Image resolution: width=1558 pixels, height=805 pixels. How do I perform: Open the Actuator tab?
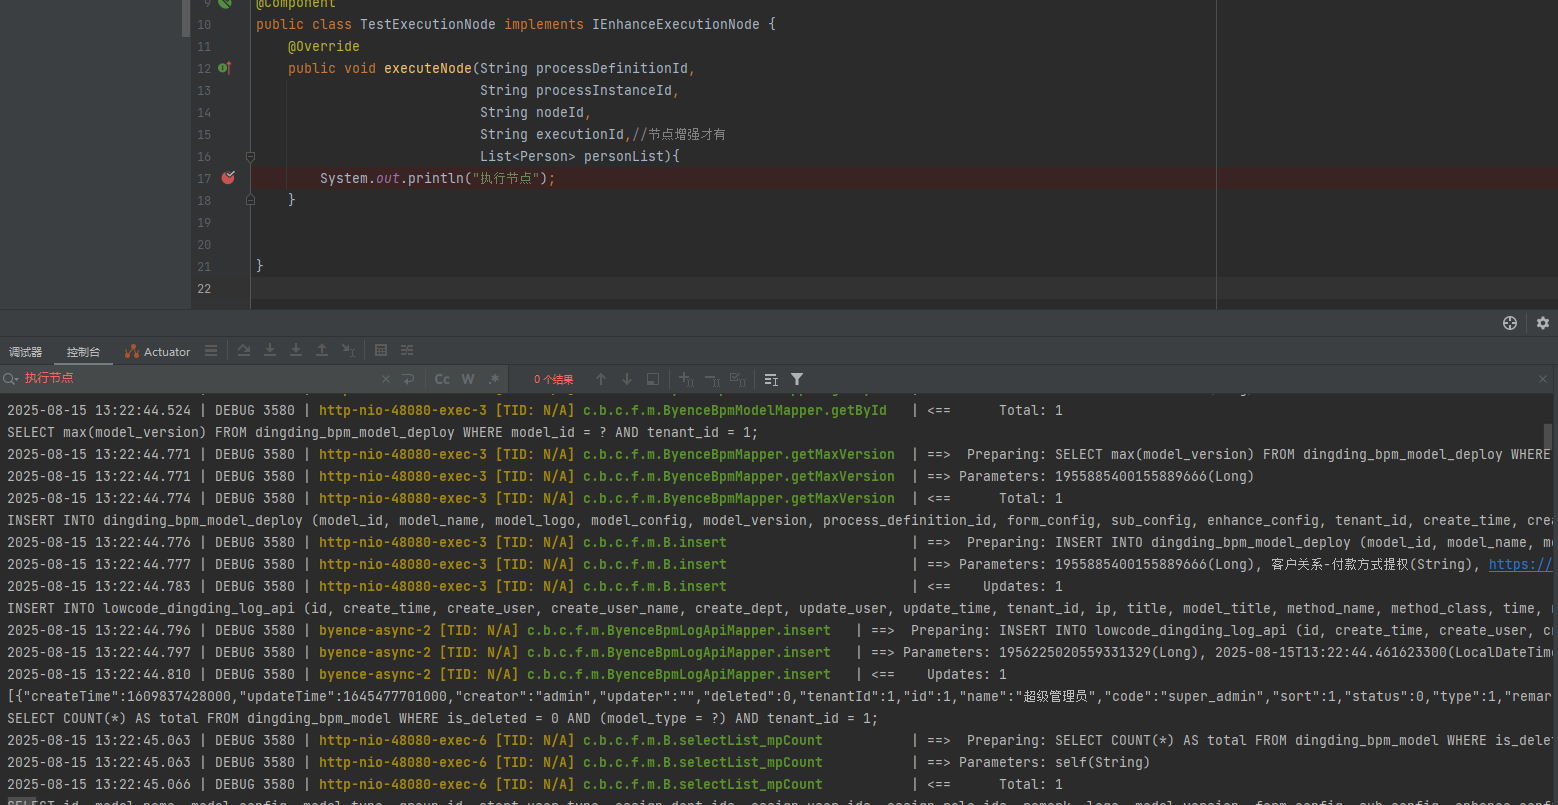(x=158, y=352)
